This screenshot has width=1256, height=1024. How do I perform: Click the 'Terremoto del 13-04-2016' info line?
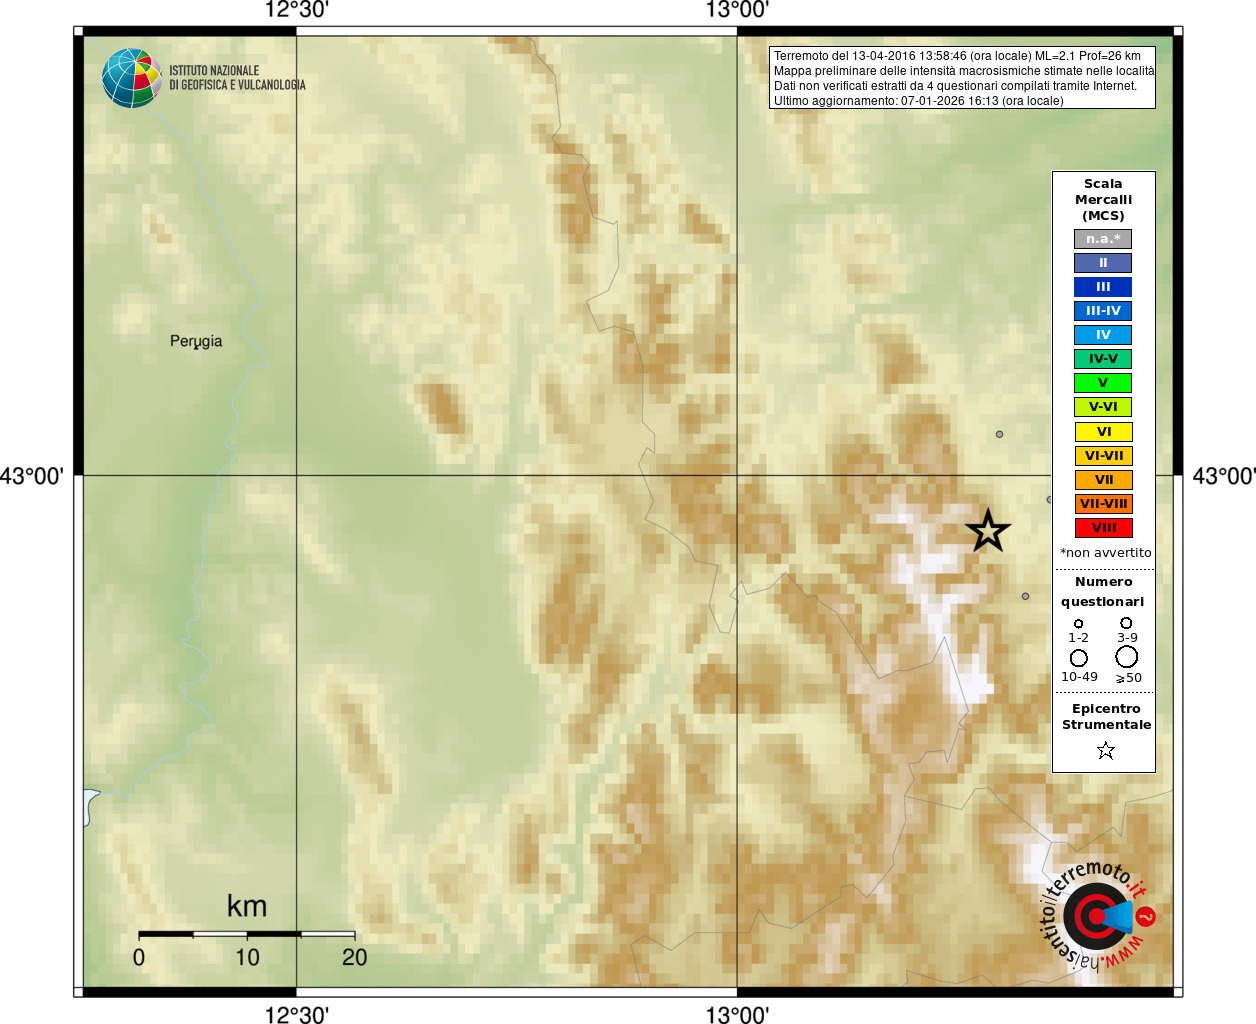click(x=957, y=56)
